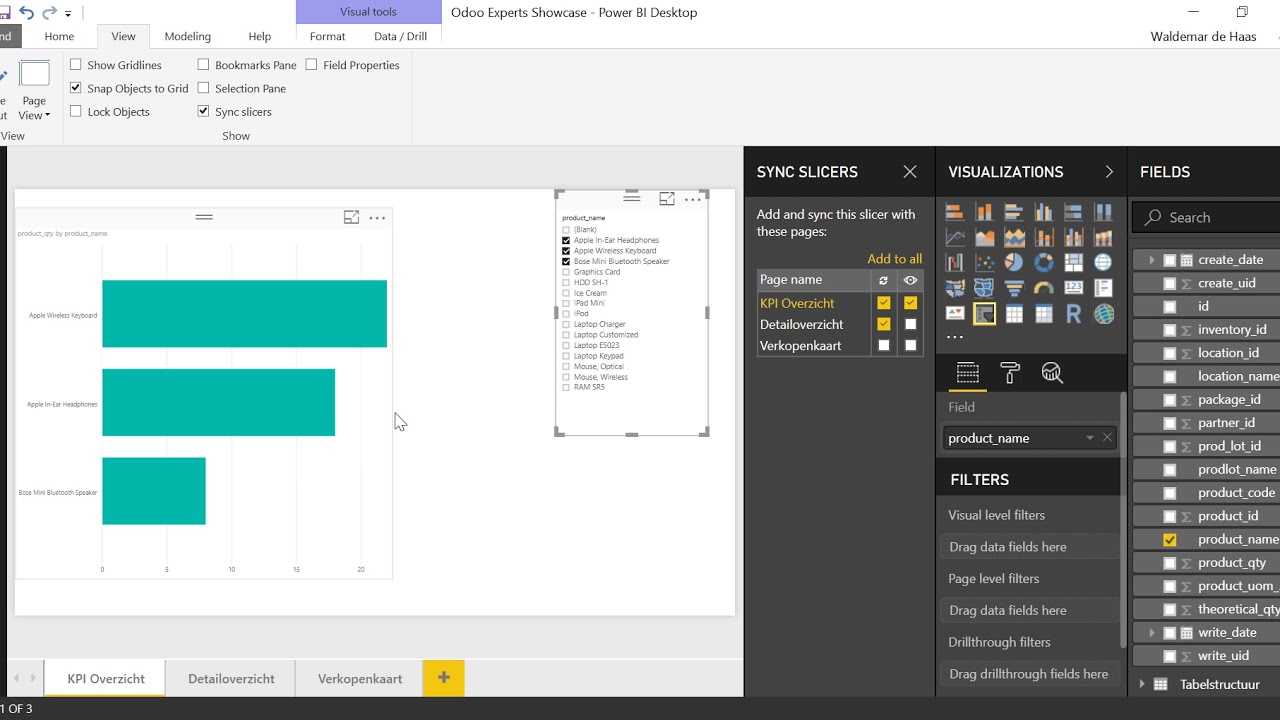Choose the area chart visualization
This screenshot has height=720, width=1280.
point(984,238)
